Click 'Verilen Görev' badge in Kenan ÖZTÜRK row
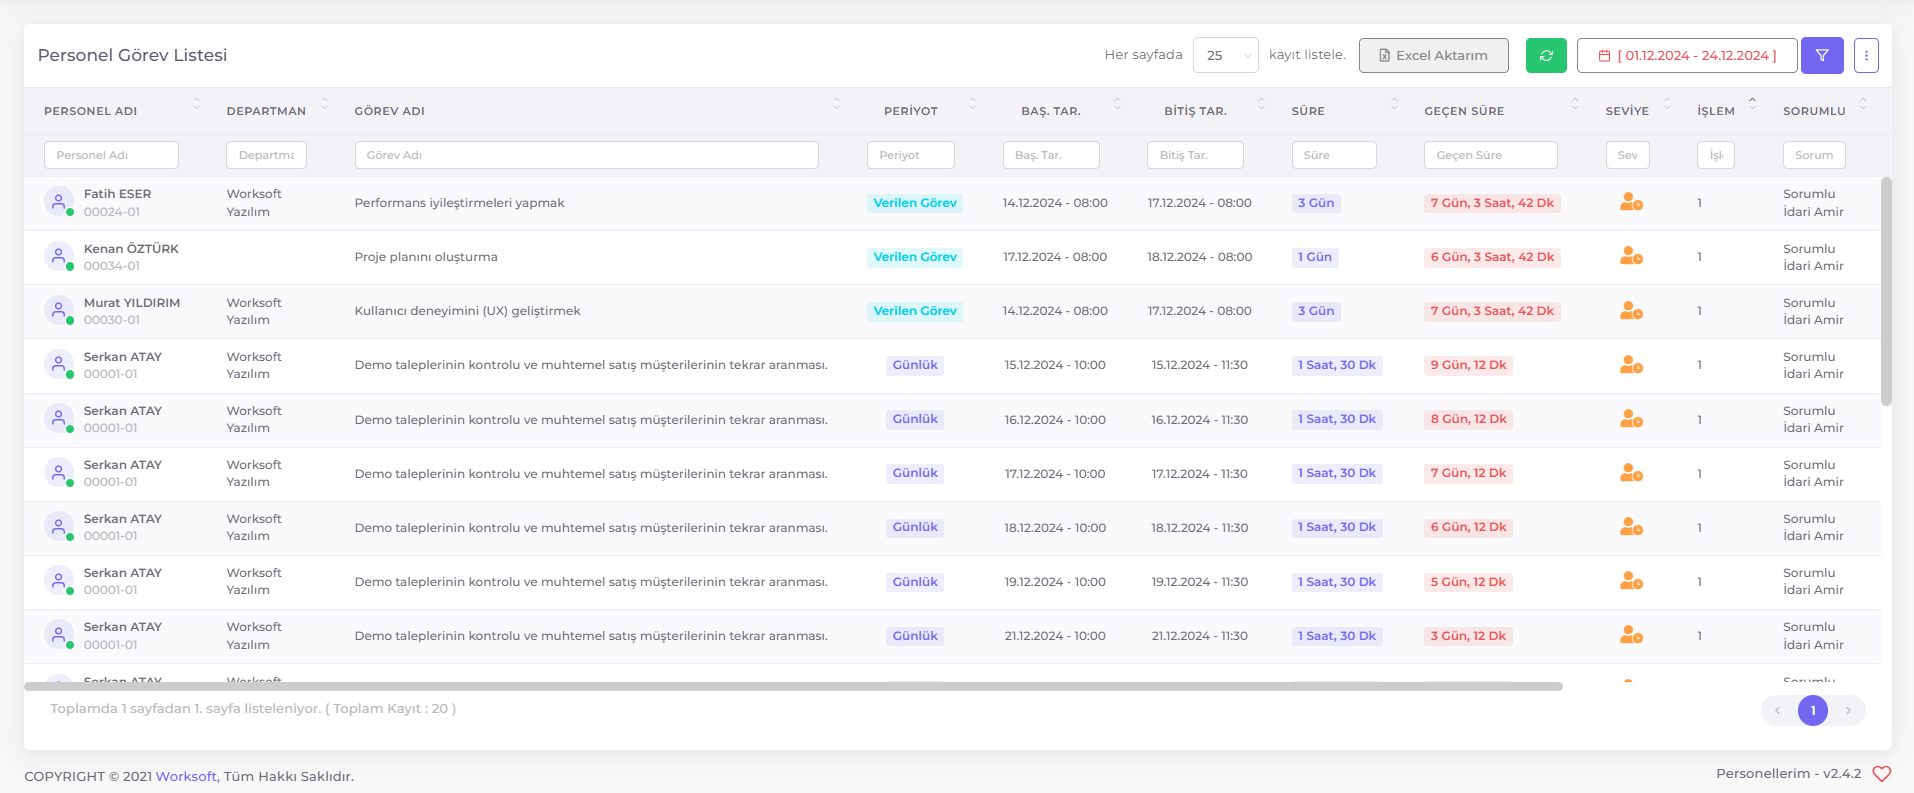This screenshot has height=793, width=1914. click(915, 257)
